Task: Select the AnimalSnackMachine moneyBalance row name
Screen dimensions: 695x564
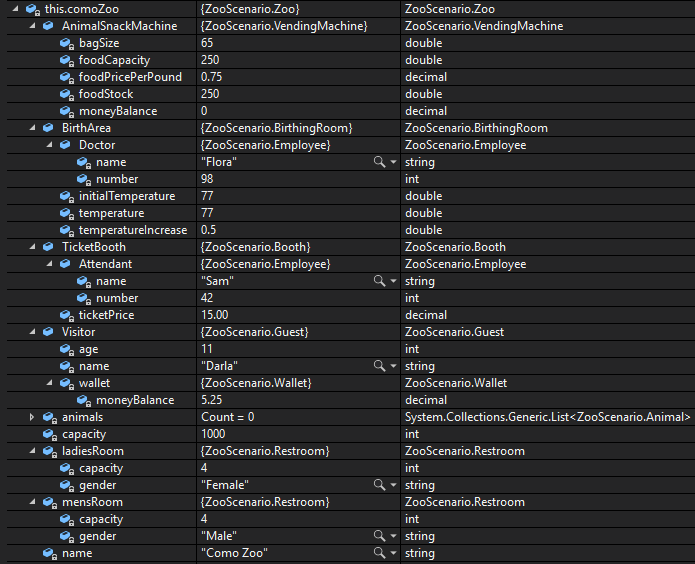Action: click(x=118, y=111)
